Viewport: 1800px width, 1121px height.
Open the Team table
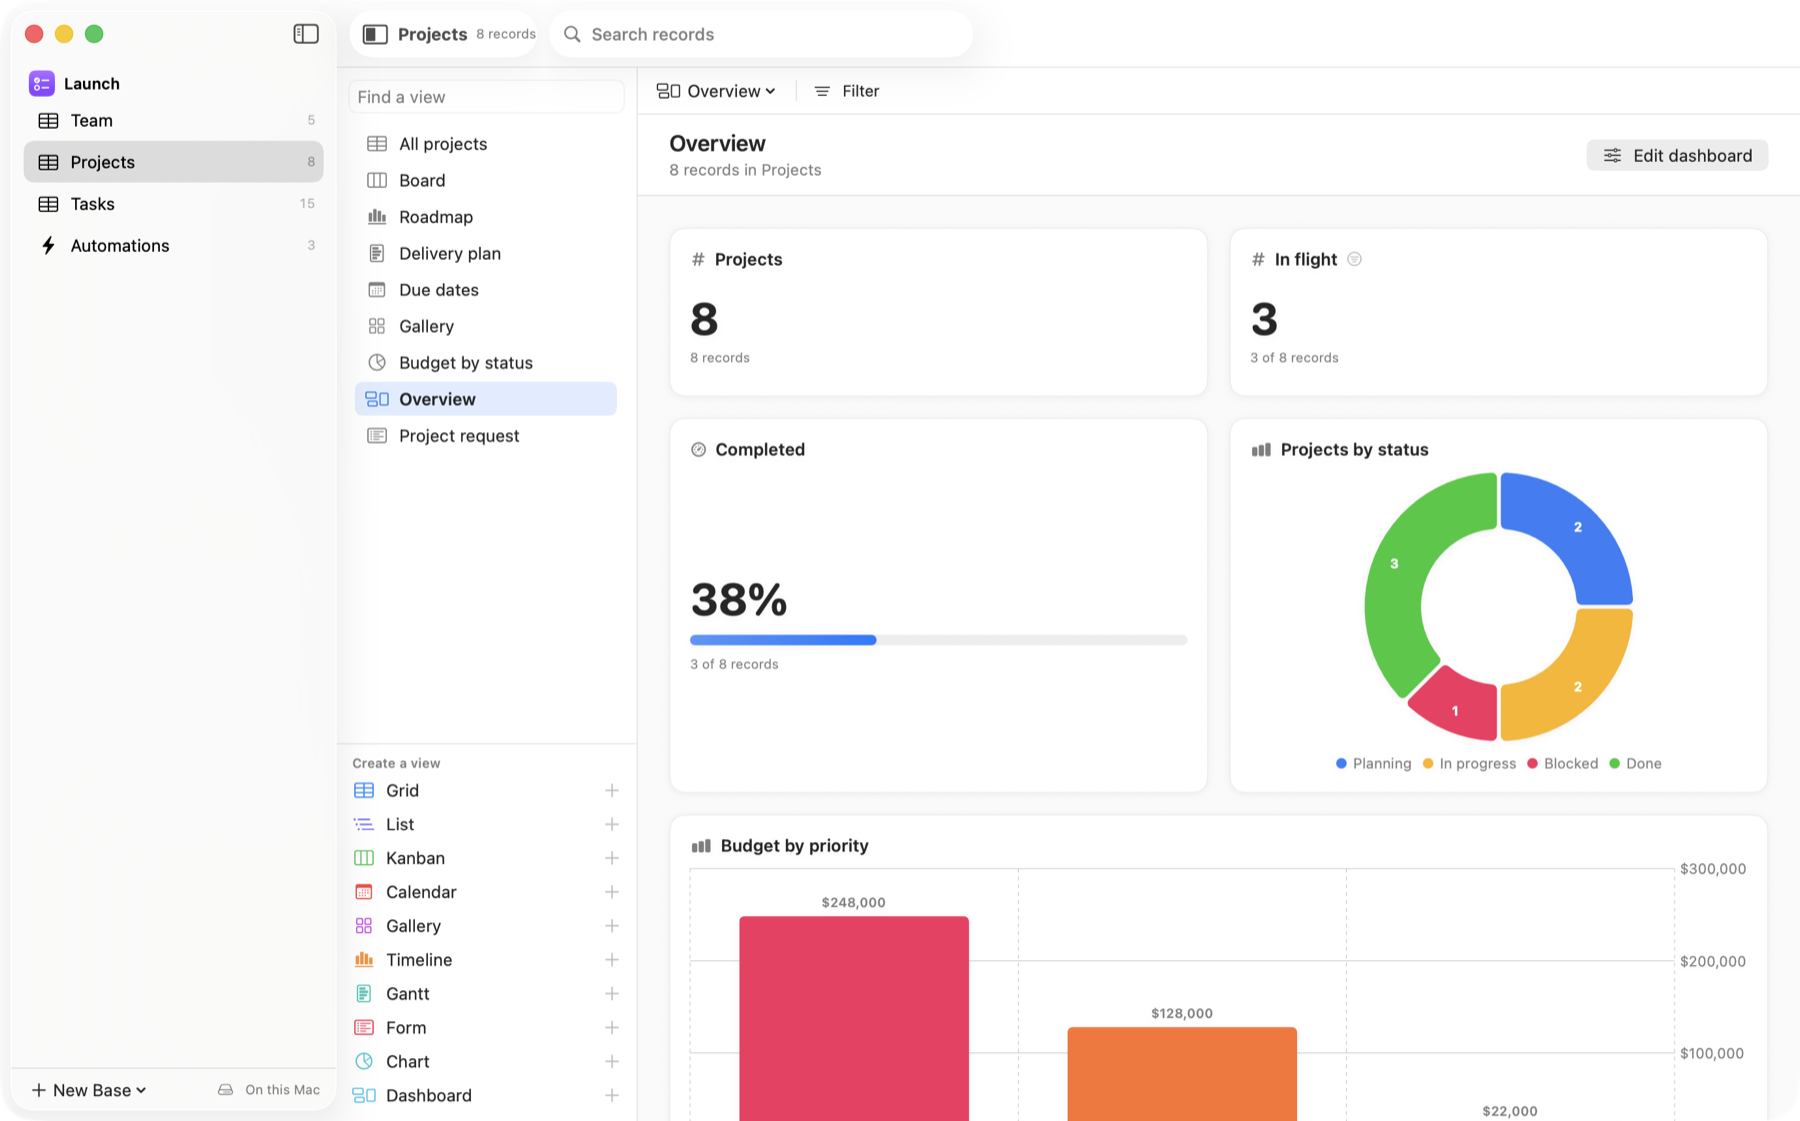click(x=174, y=120)
